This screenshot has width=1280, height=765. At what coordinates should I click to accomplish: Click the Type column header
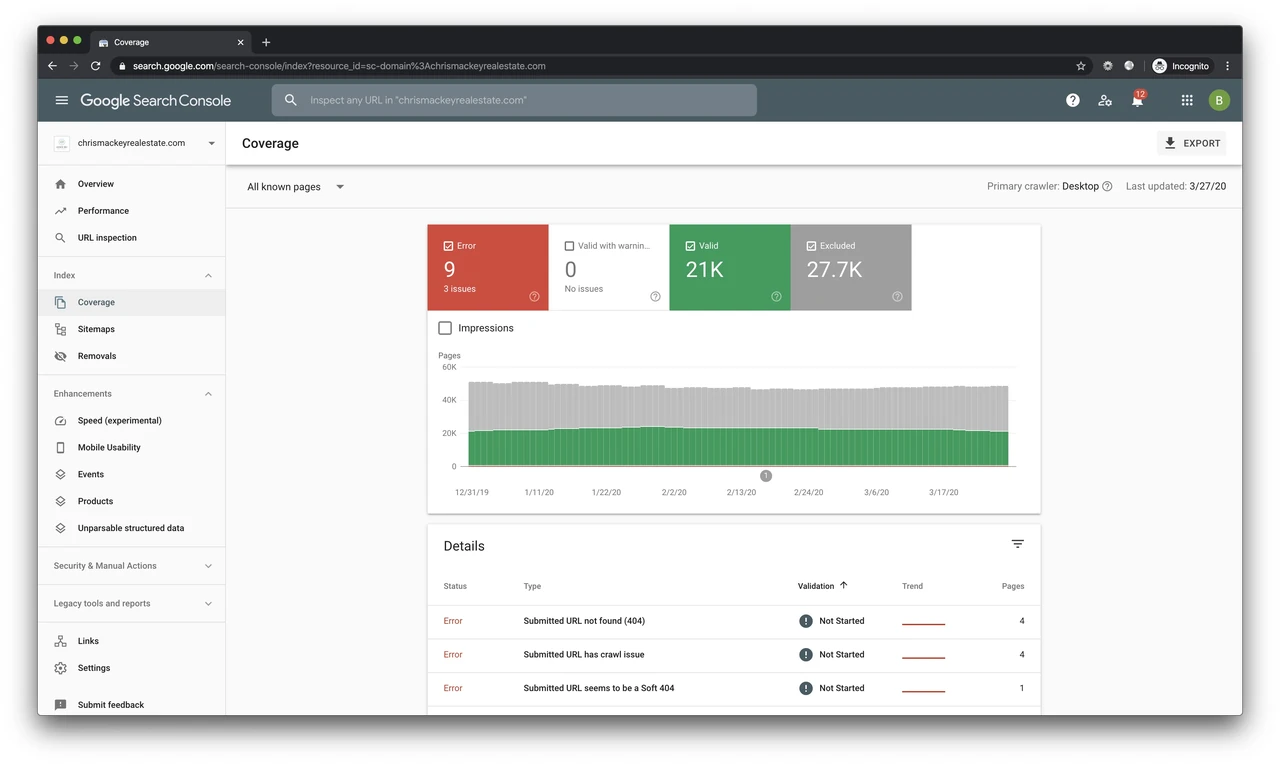pos(532,586)
